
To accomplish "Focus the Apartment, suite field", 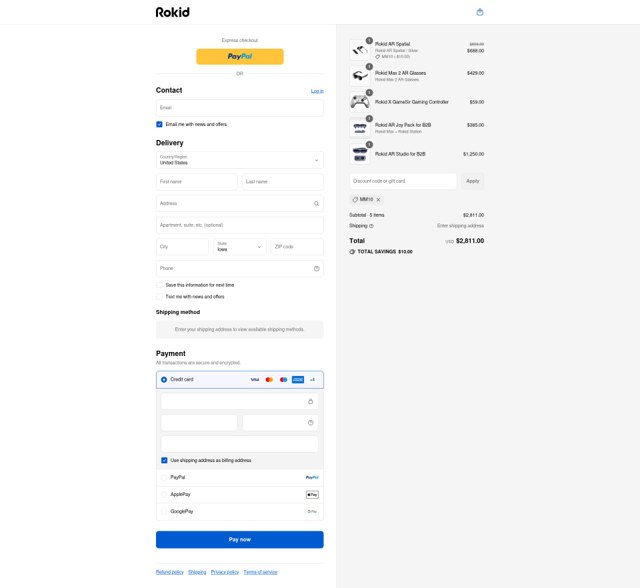I will point(240,225).
